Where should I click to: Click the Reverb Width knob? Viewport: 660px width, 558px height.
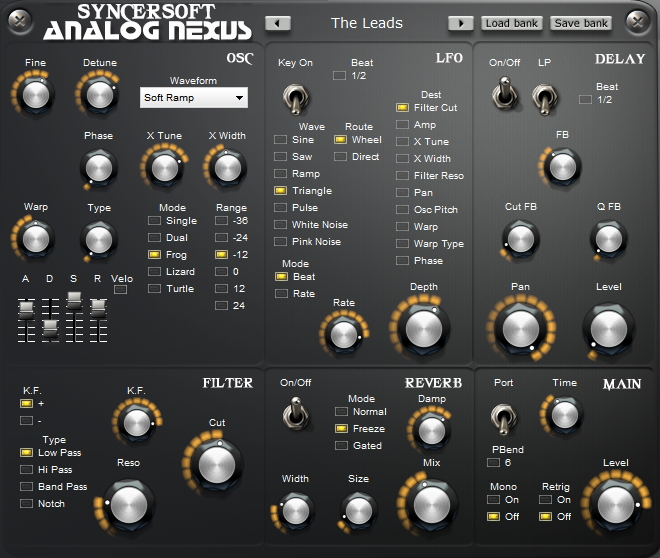coord(295,510)
